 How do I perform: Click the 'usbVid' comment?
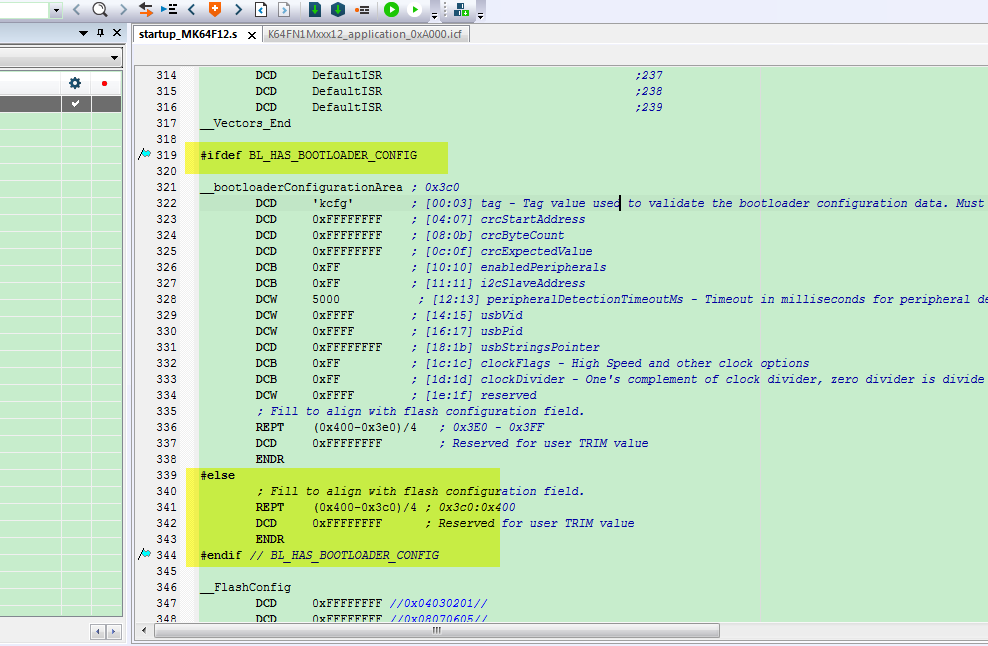click(x=502, y=315)
